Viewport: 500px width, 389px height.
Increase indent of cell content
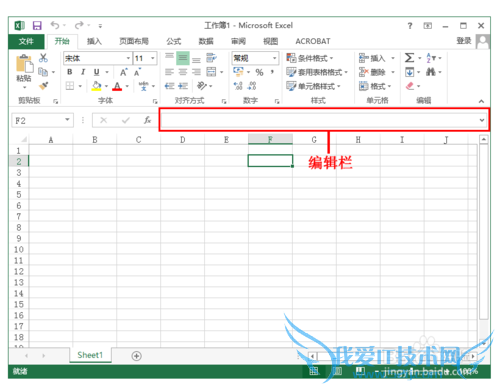coord(183,86)
